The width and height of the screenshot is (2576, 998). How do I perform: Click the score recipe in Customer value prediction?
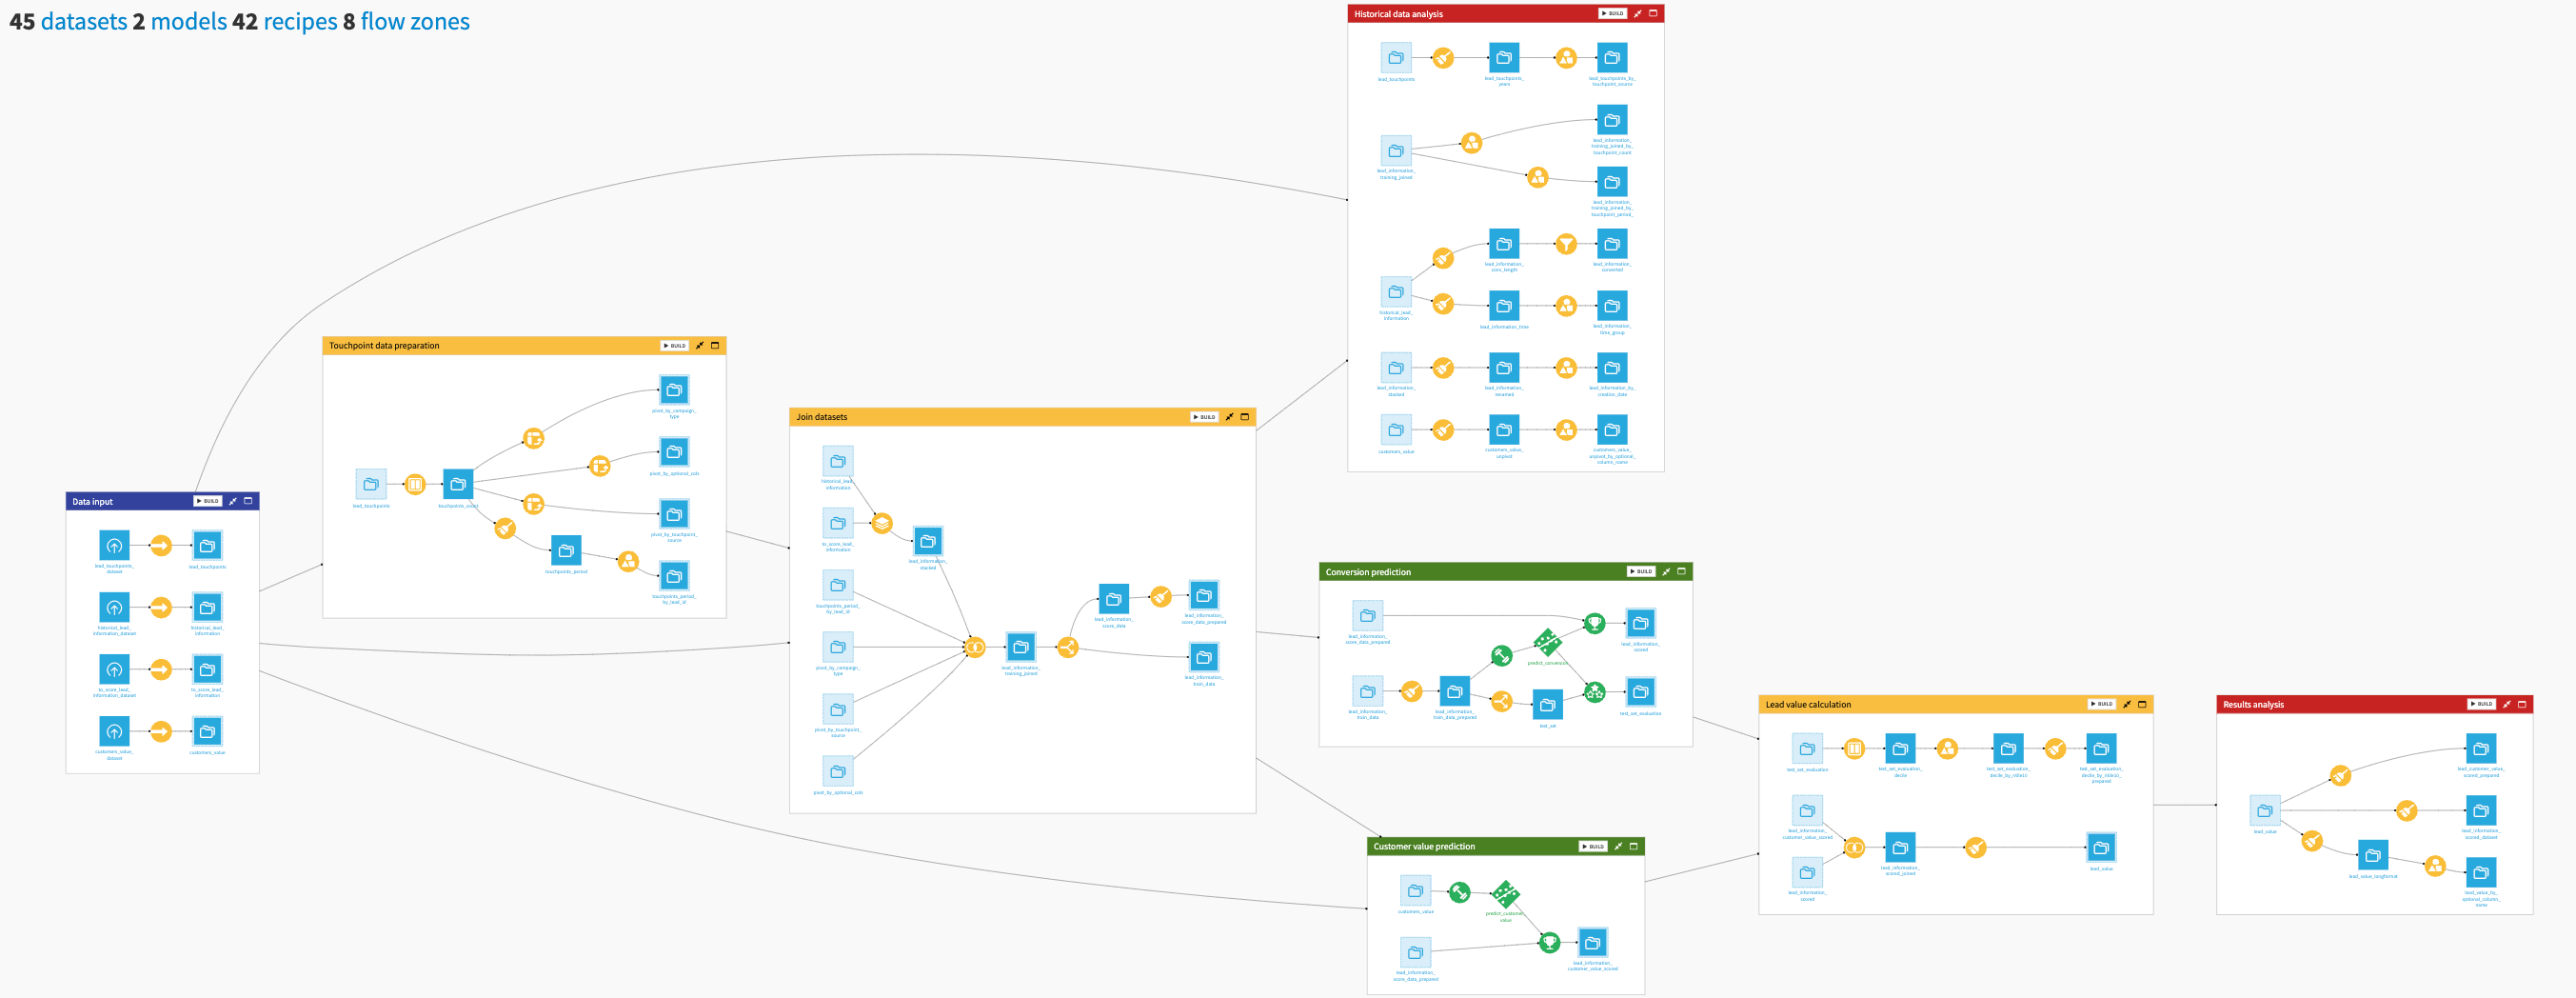[x=1549, y=943]
